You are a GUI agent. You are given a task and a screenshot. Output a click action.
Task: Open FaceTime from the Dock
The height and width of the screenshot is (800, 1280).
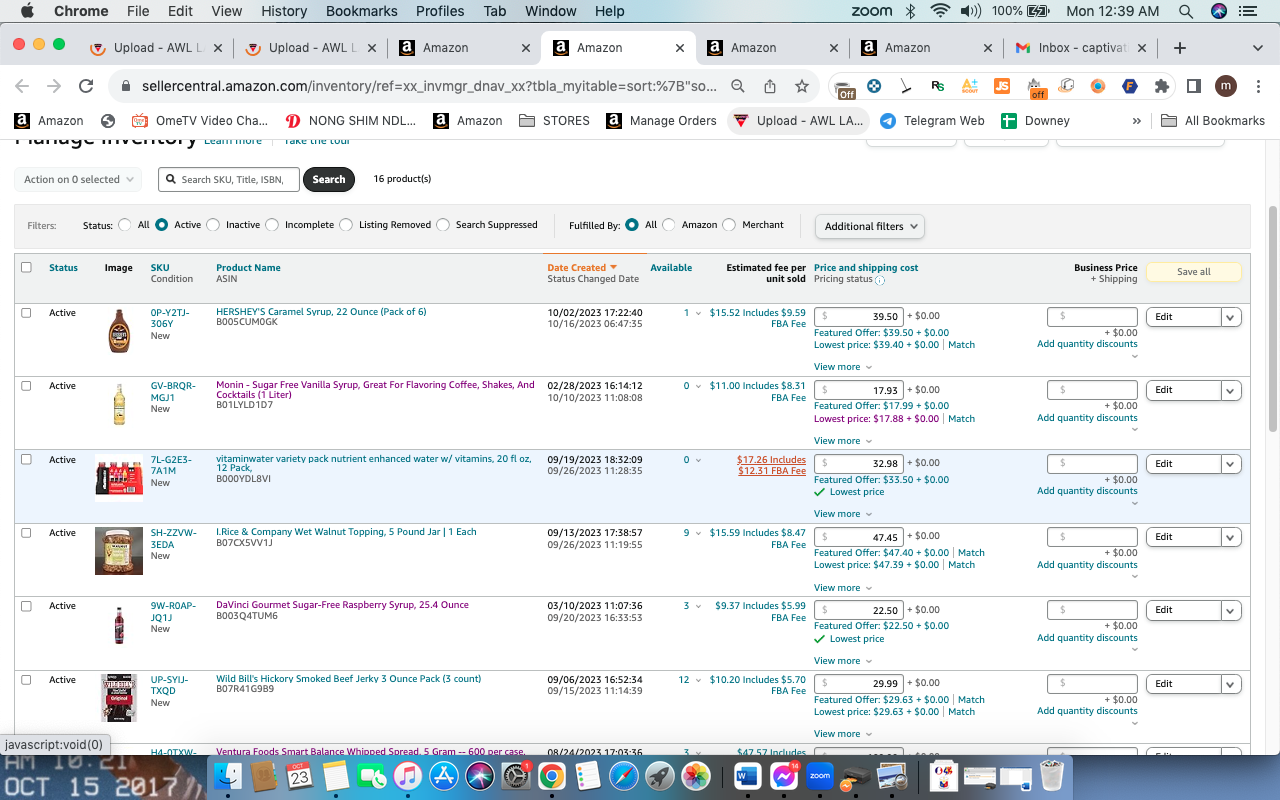click(371, 776)
